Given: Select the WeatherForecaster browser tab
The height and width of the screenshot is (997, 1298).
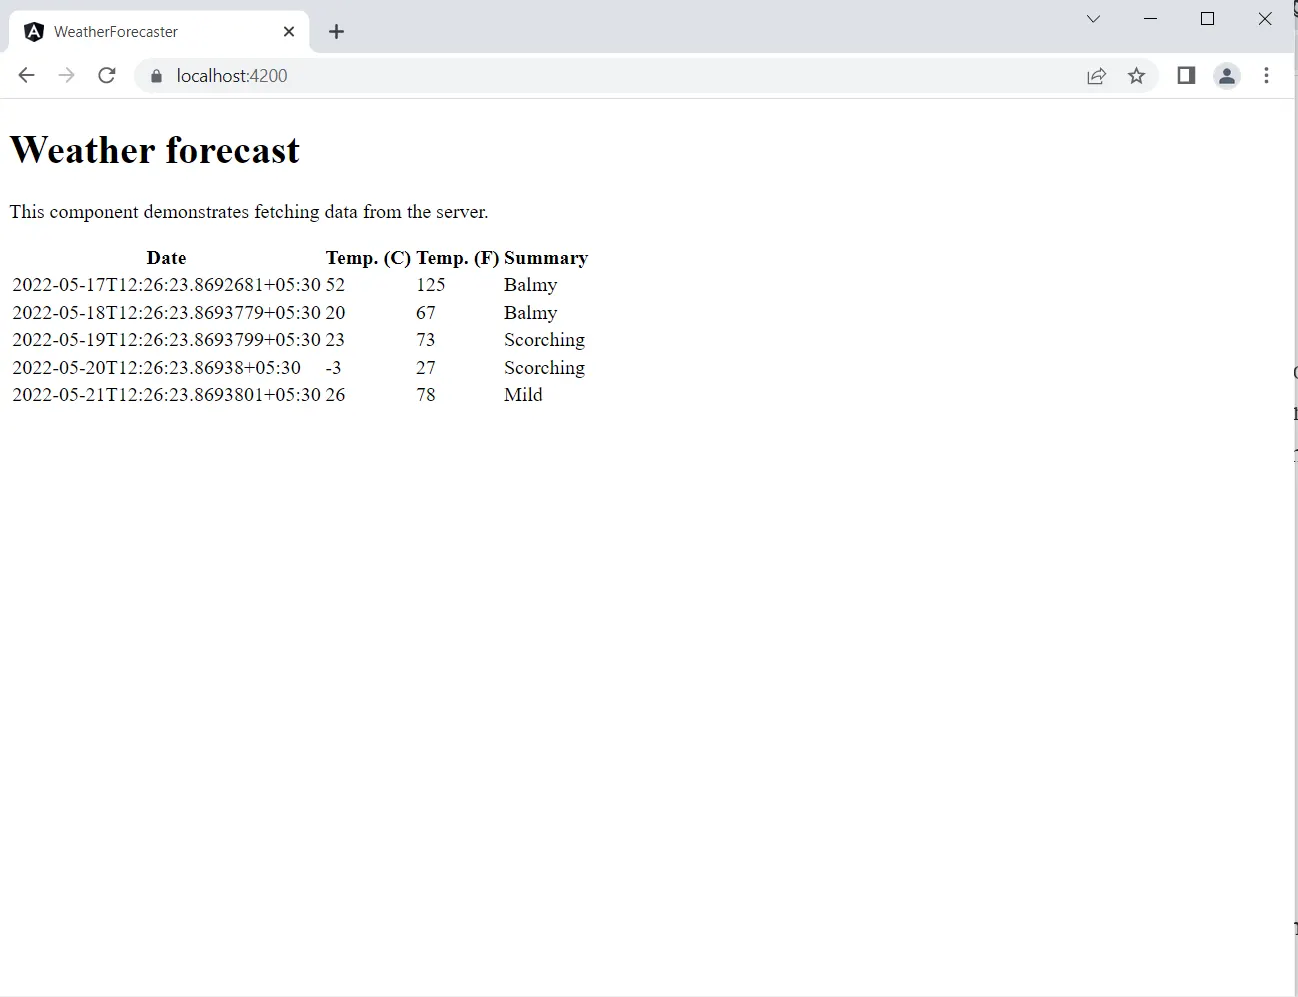Looking at the screenshot, I should click(x=140, y=31).
